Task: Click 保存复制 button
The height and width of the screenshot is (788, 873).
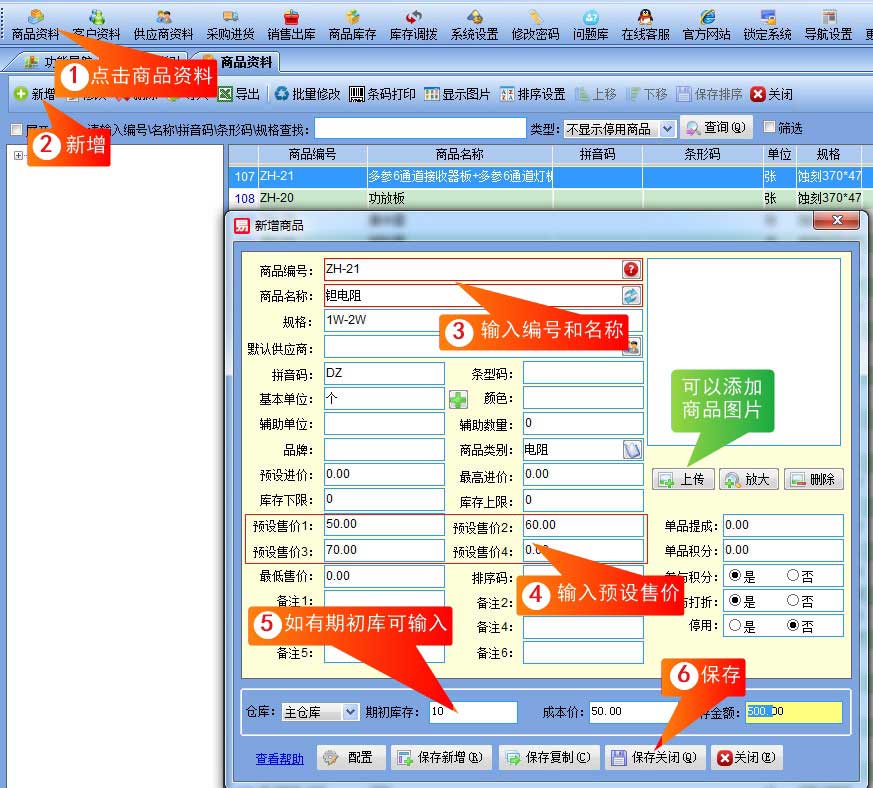Action: tap(549, 757)
